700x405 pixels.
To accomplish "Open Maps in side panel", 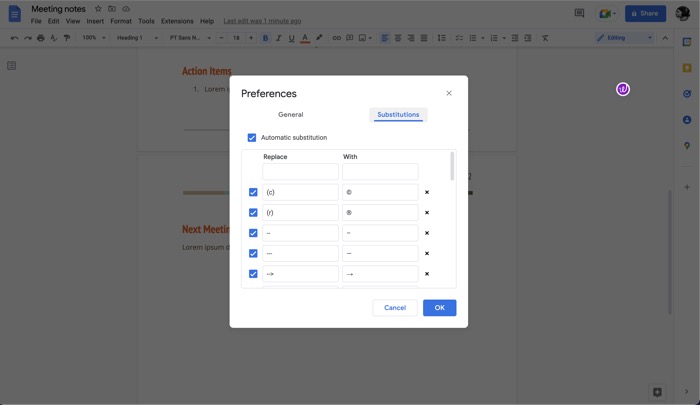I will click(x=687, y=146).
